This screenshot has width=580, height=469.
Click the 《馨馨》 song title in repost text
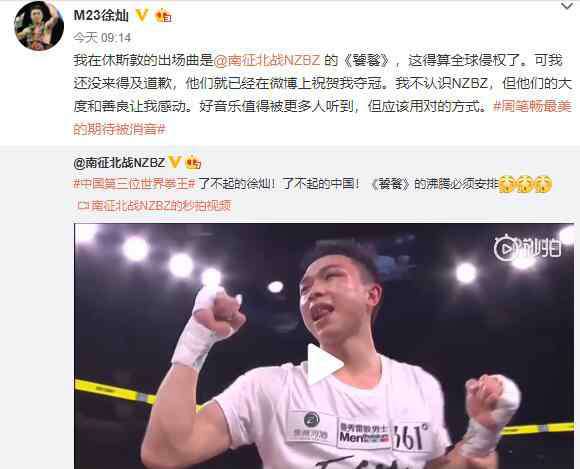coord(391,183)
